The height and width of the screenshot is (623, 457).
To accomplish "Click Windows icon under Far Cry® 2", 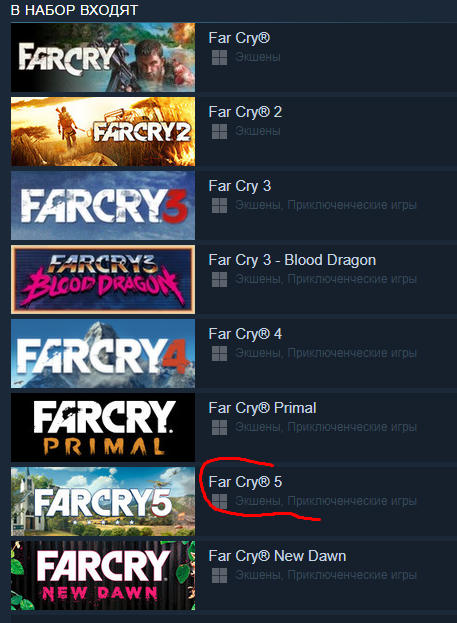I will coord(219,132).
